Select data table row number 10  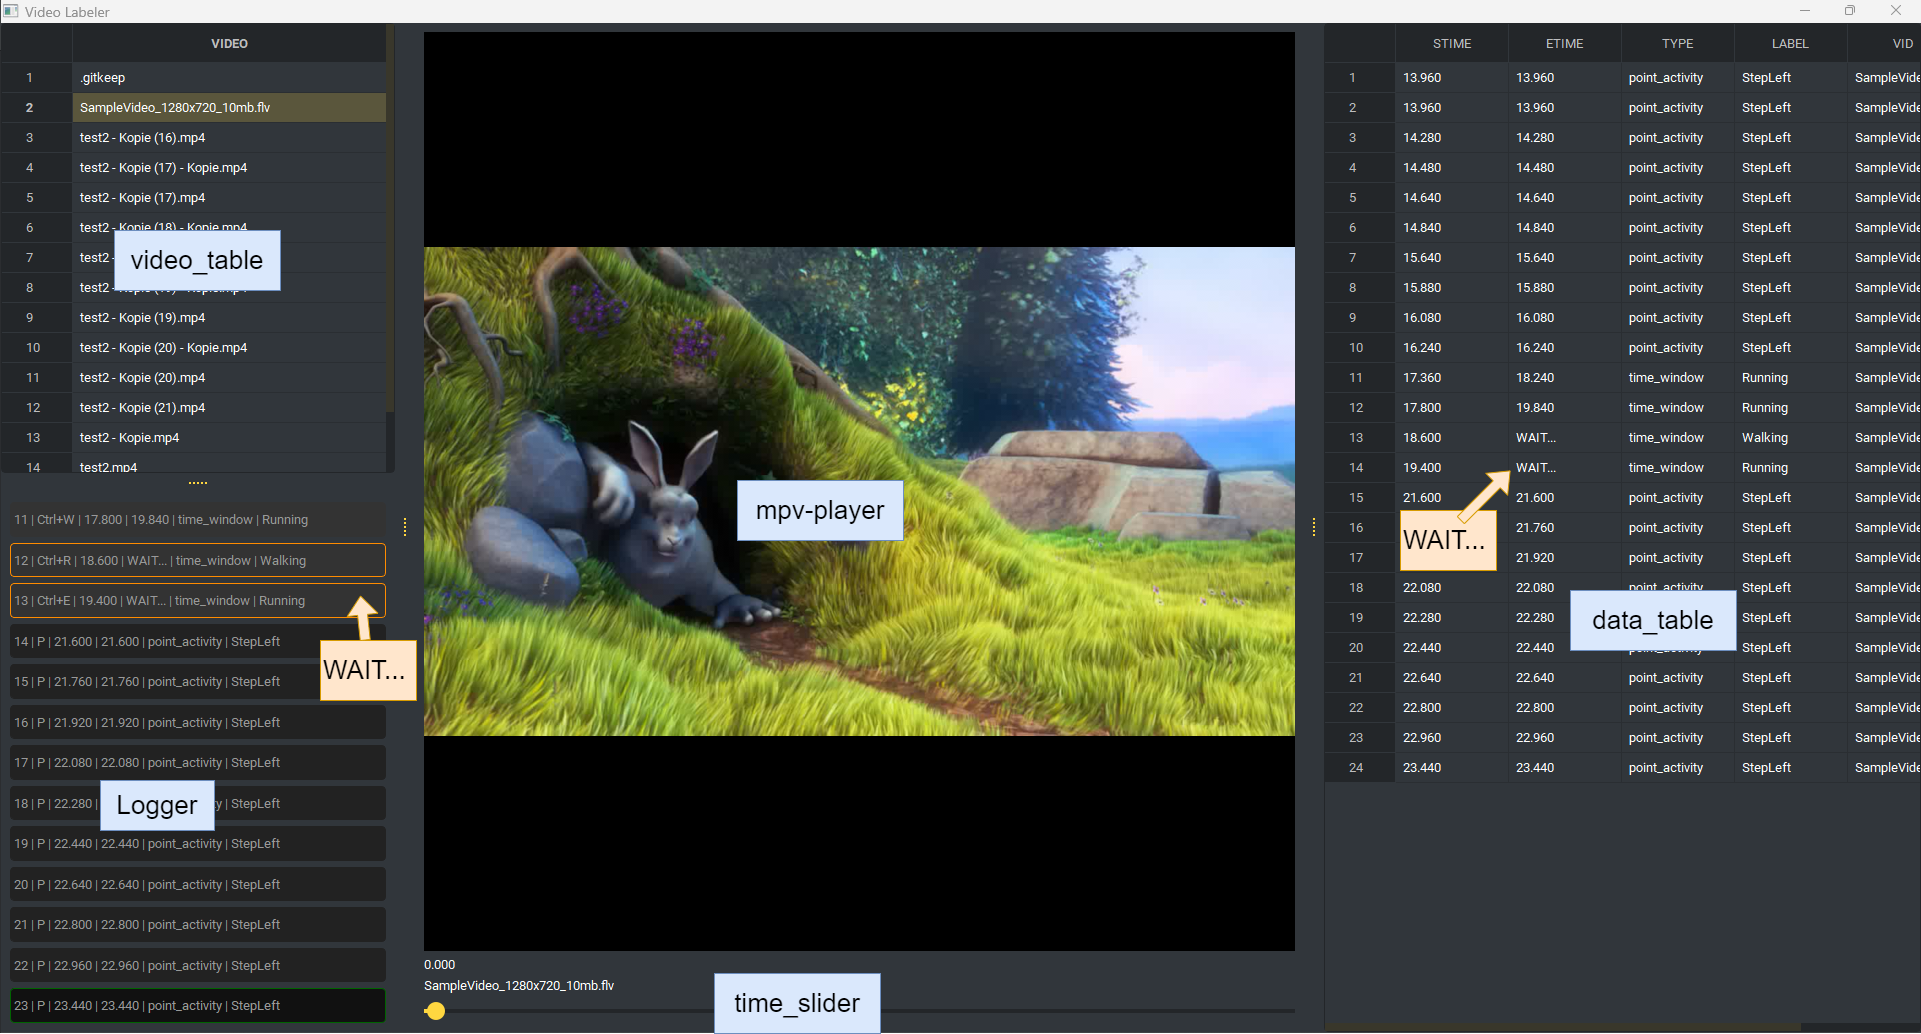point(1359,348)
